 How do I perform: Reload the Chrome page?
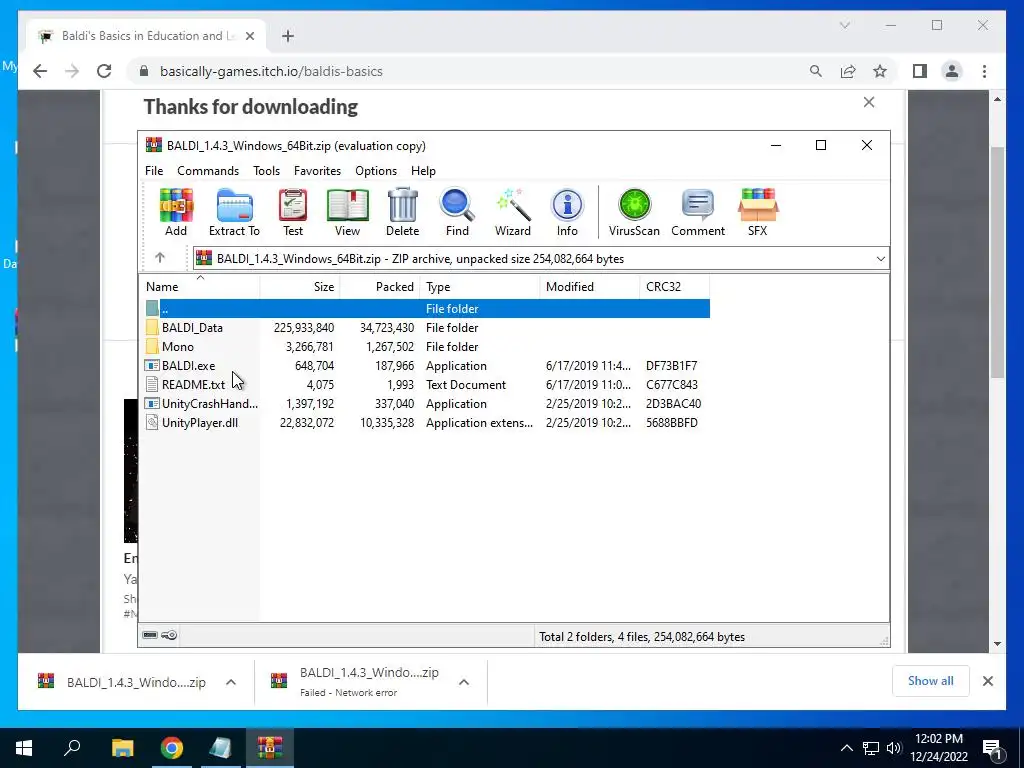104,71
